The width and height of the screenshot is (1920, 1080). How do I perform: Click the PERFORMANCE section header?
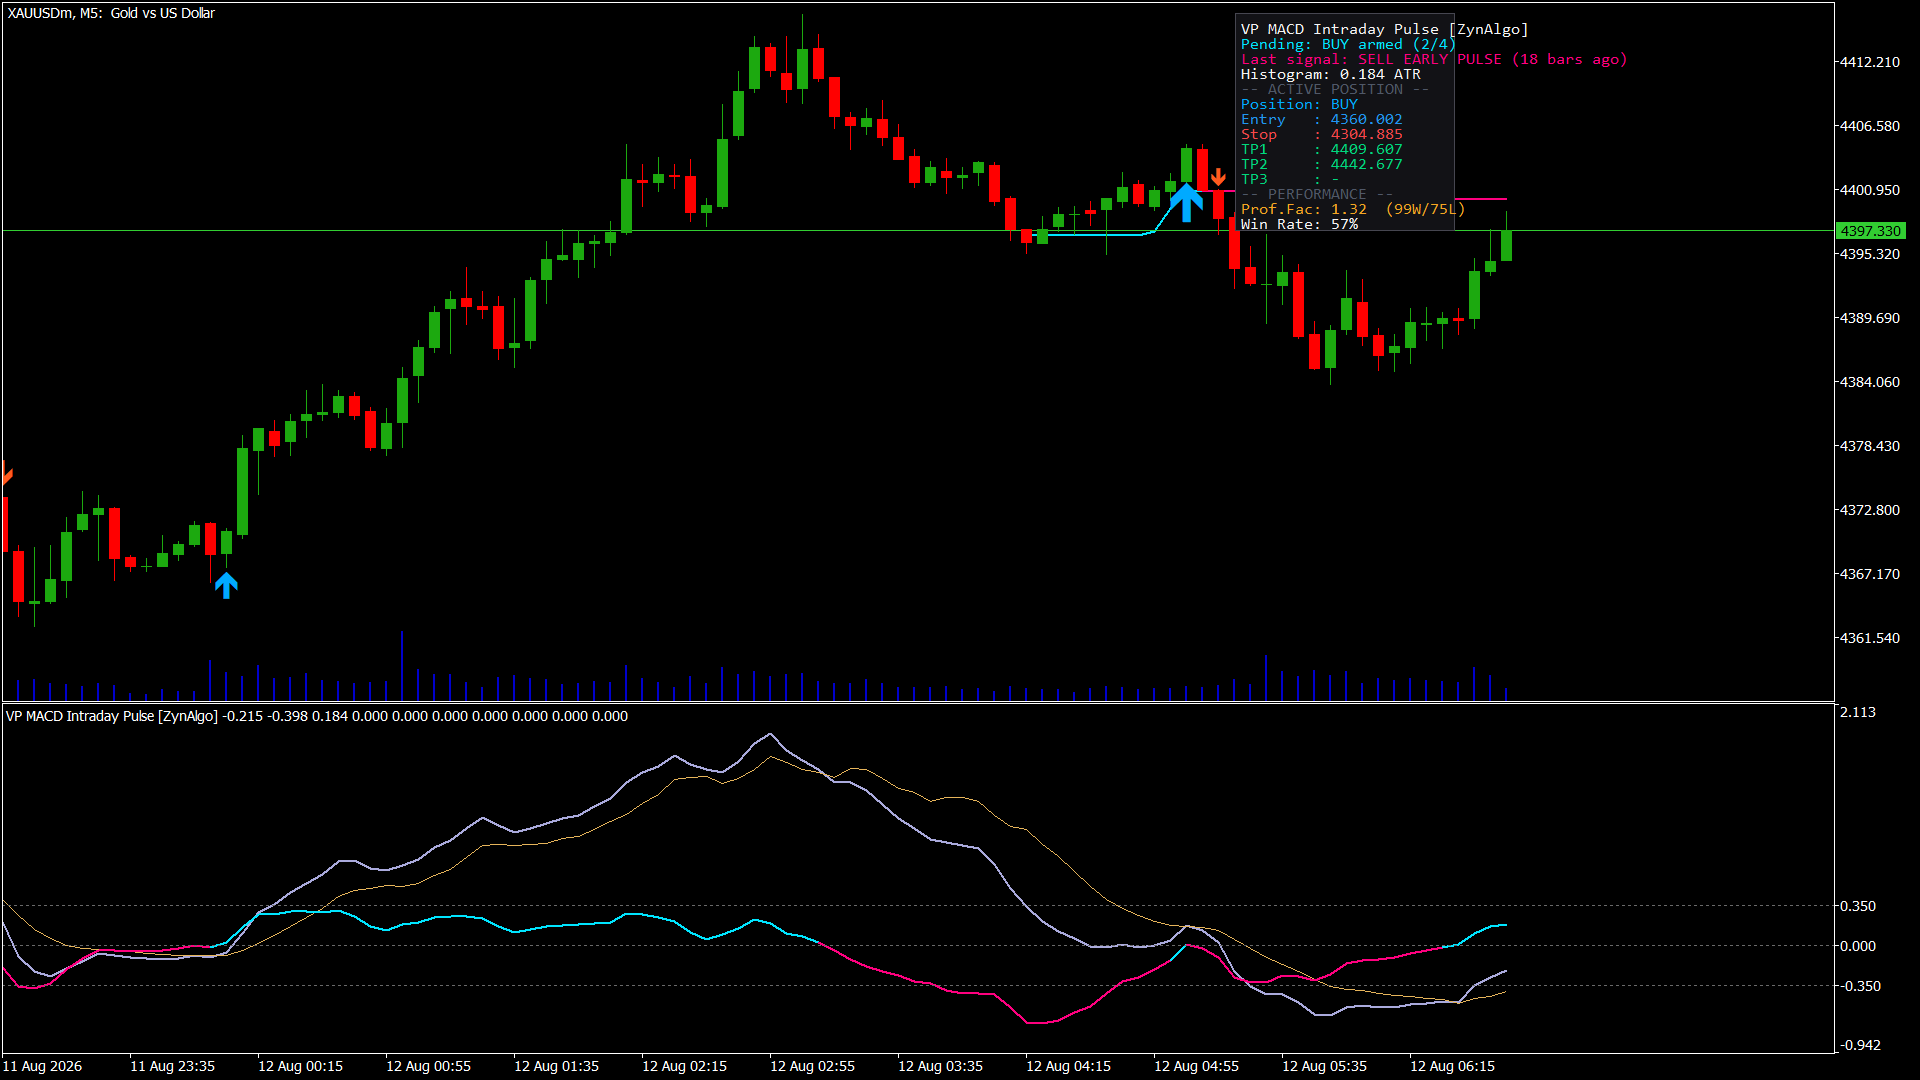coord(1317,194)
